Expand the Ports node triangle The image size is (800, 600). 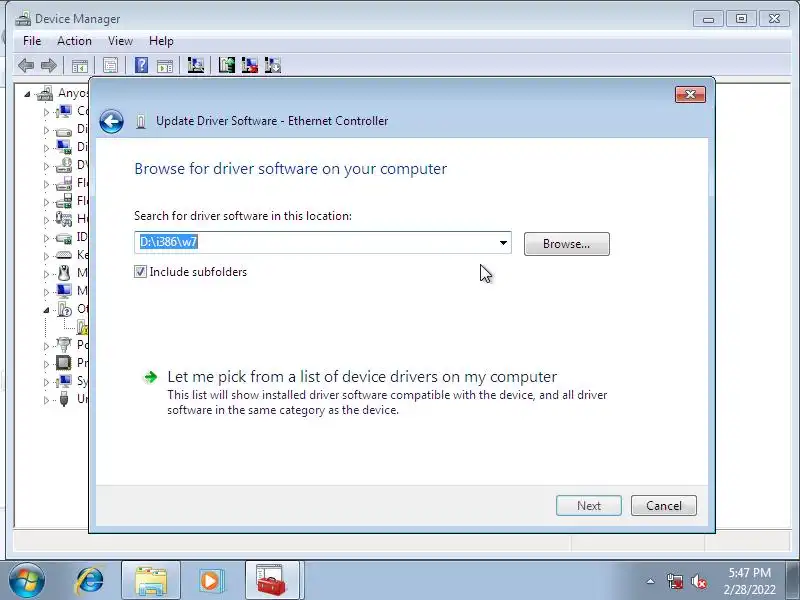click(46, 346)
